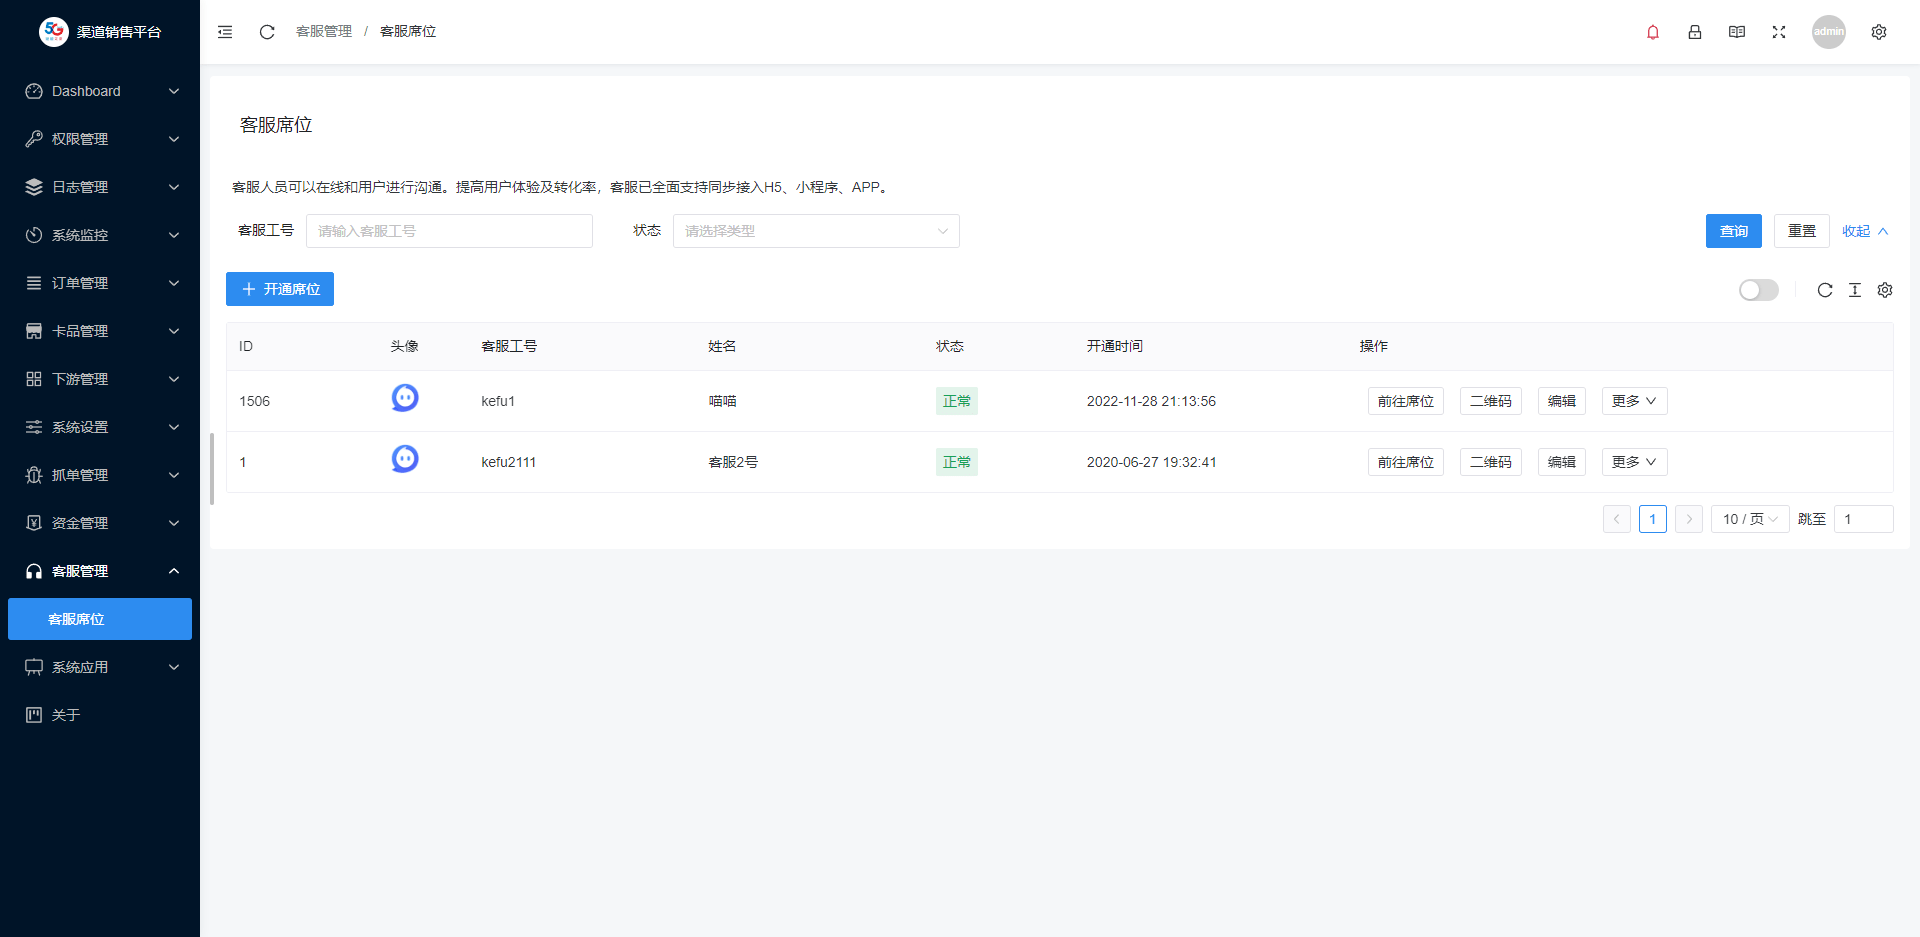Click name cell 喵喵
Viewport: 1920px width, 937px height.
coord(723,401)
